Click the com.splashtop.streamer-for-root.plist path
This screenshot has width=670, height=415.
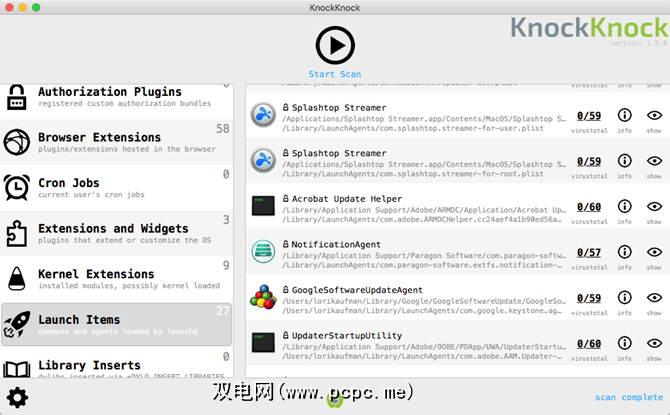(413, 174)
